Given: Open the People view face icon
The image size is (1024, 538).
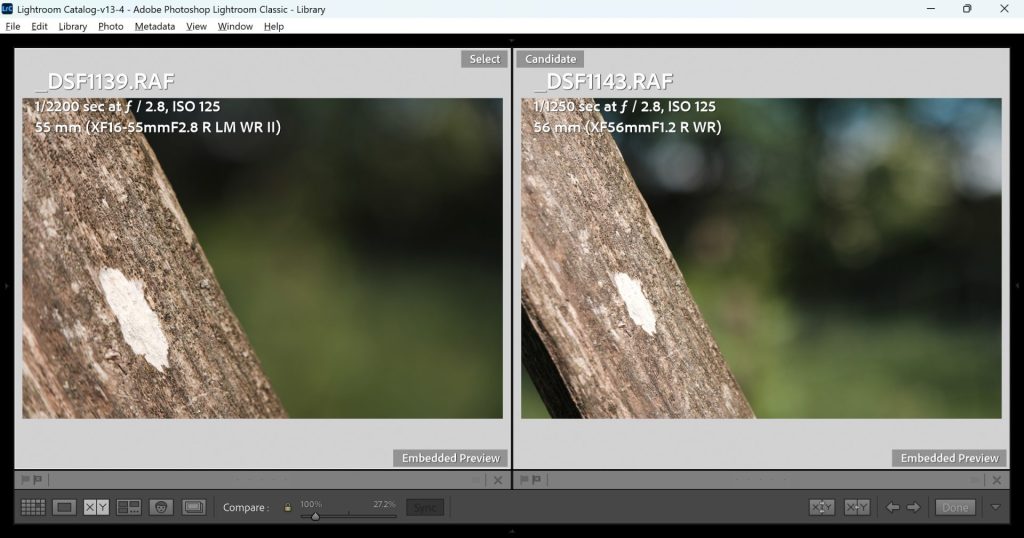Looking at the screenshot, I should click(161, 507).
